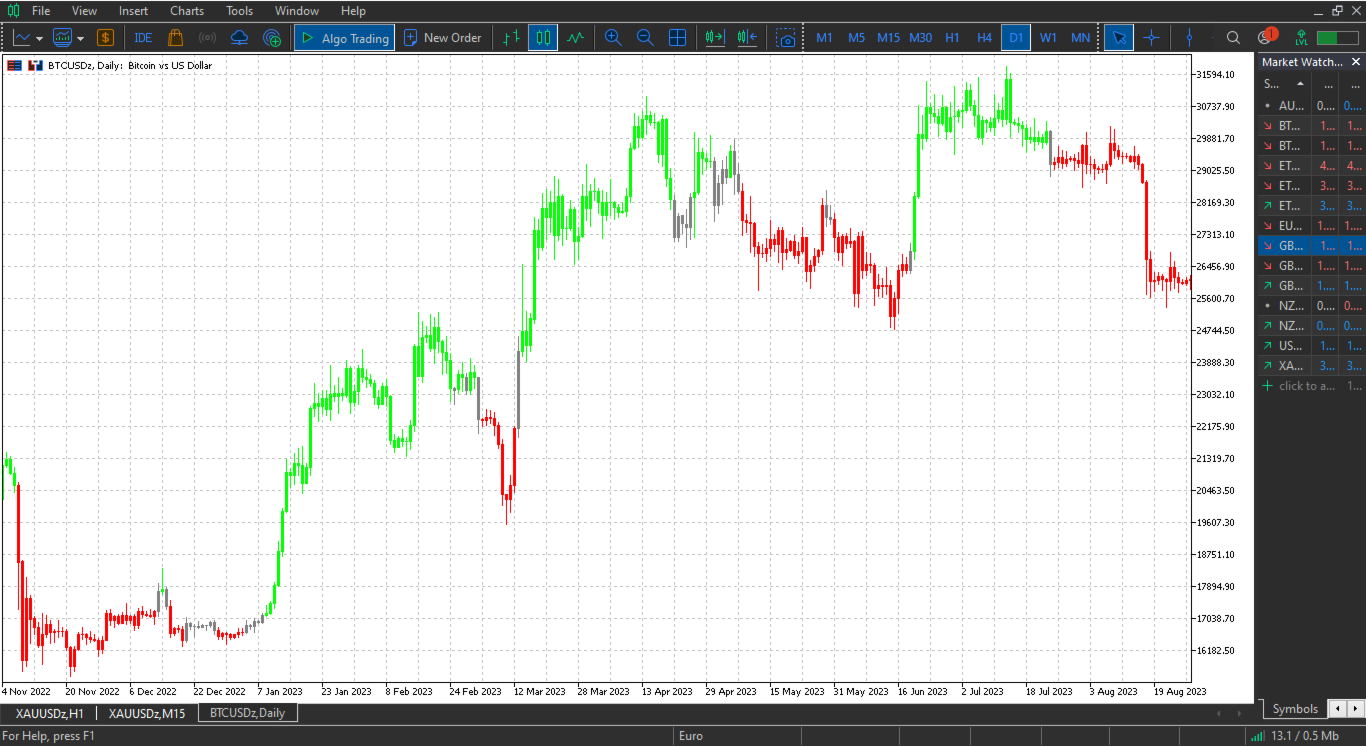Image resolution: width=1366 pixels, height=746 pixels.
Task: Click the Signals broadcast icon
Action: tap(207, 38)
